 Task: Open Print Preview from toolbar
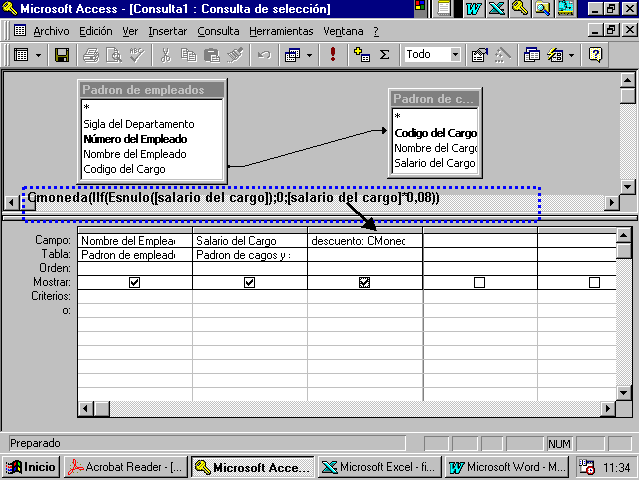(x=114, y=55)
